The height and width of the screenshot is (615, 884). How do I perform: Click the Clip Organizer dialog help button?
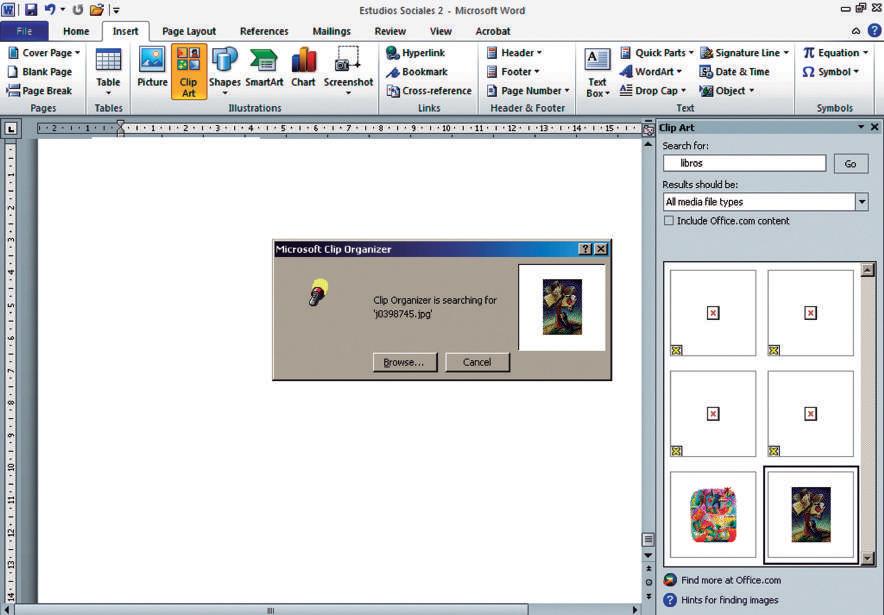(x=585, y=249)
